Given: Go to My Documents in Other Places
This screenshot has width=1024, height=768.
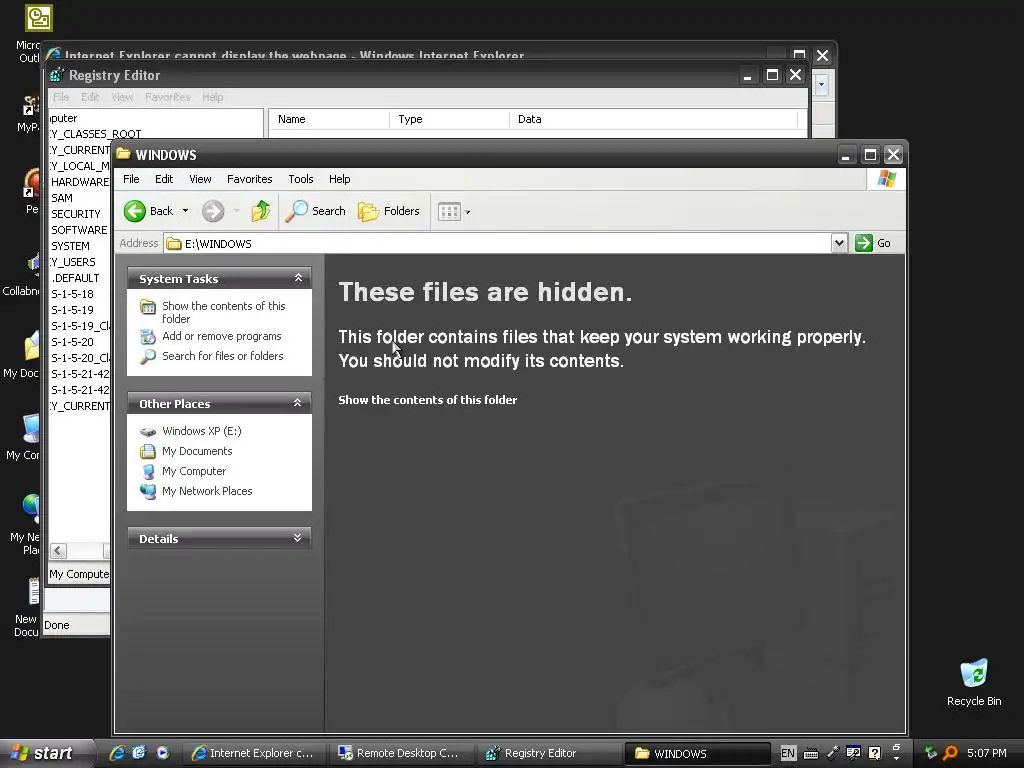Looking at the screenshot, I should click(197, 451).
